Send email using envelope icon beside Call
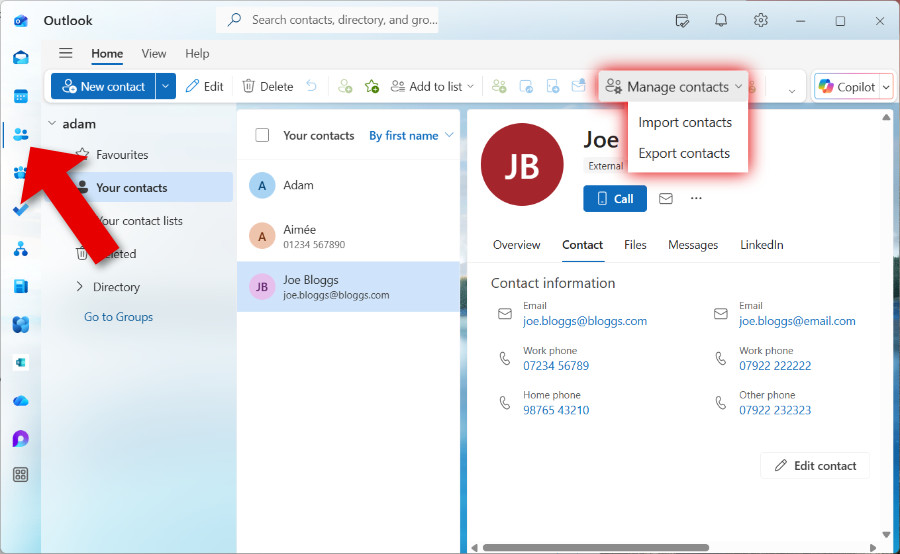Viewport: 900px width, 554px height. pyautogui.click(x=666, y=199)
